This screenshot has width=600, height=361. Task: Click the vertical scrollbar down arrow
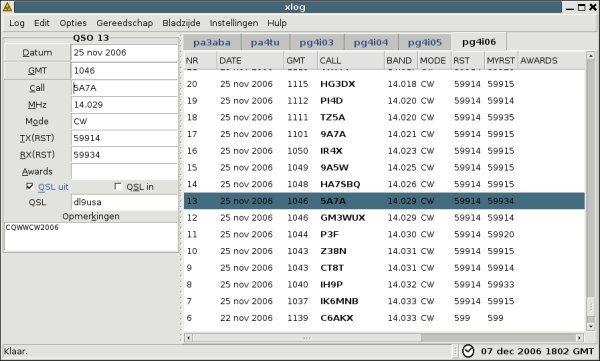[591, 327]
